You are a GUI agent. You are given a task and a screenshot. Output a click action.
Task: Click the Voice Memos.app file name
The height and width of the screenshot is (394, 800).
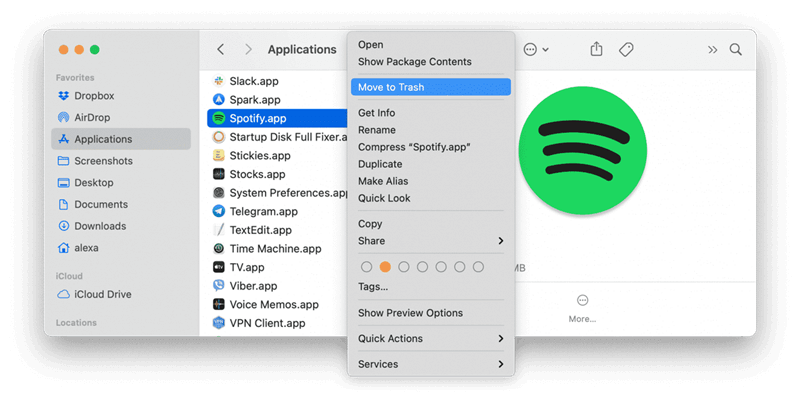(274, 304)
